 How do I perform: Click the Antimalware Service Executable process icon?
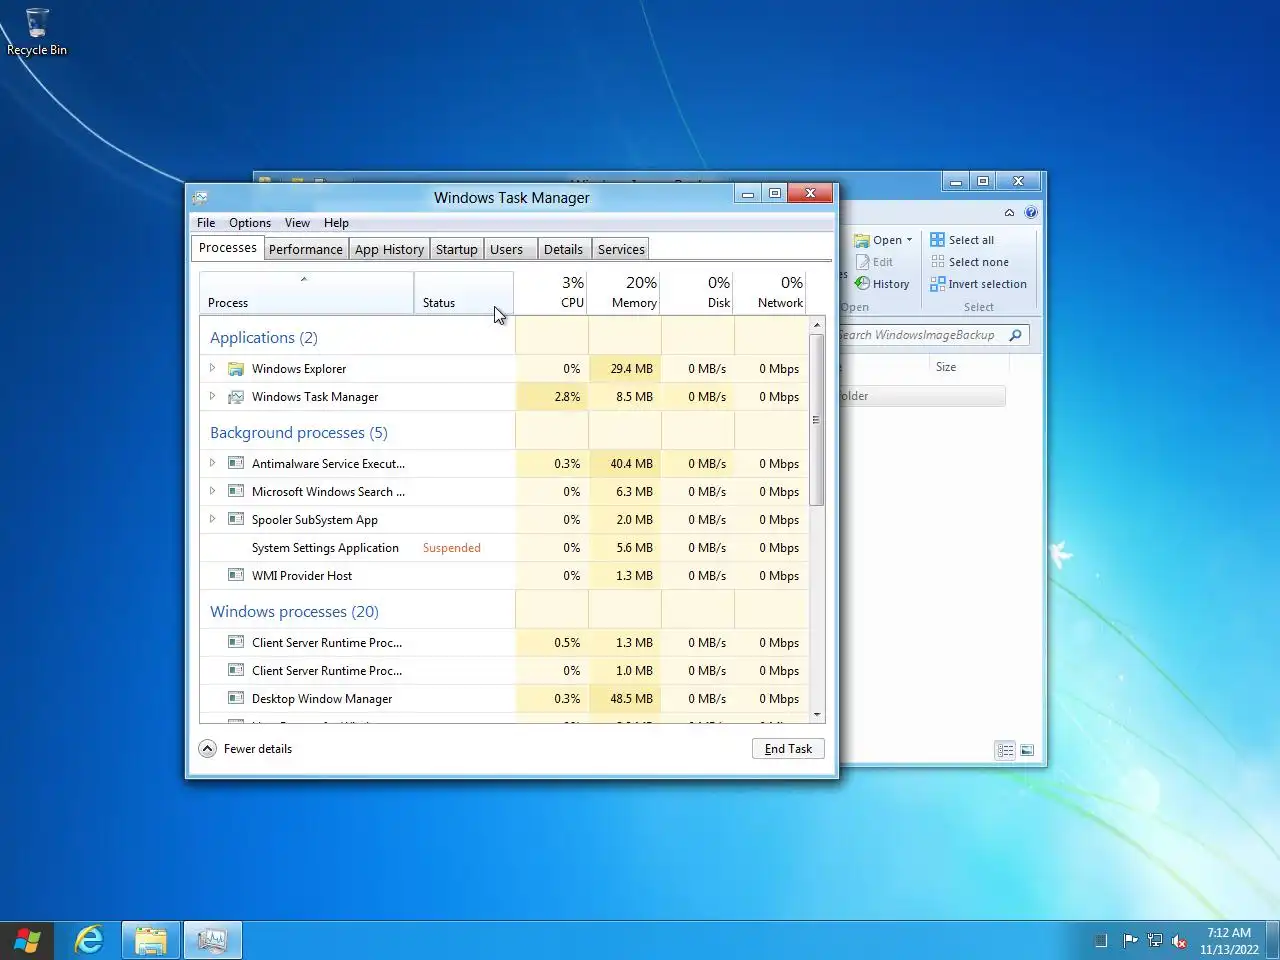[x=236, y=463]
